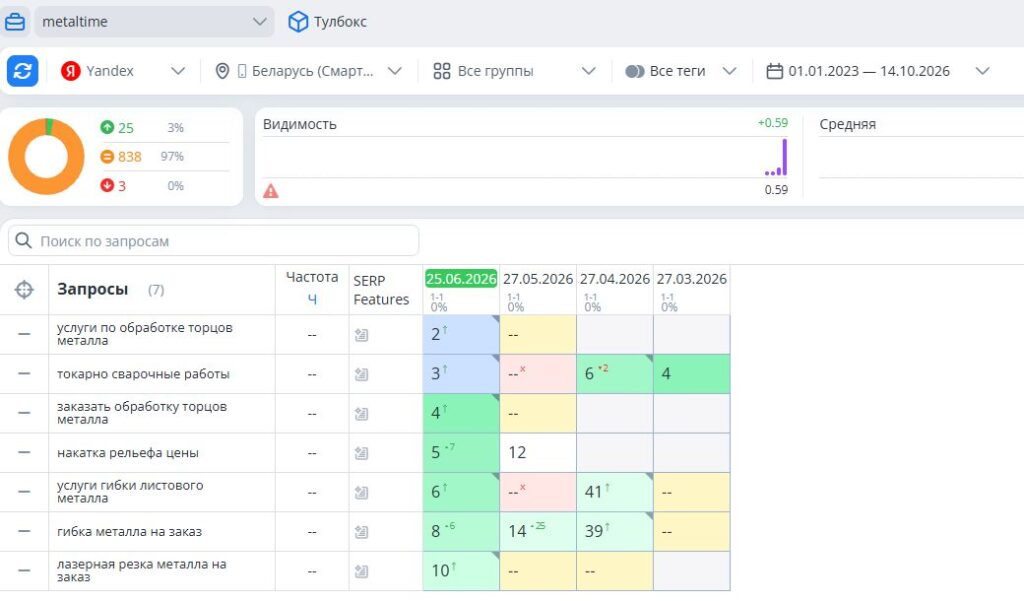Open the Все теги dropdown

pos(681,71)
